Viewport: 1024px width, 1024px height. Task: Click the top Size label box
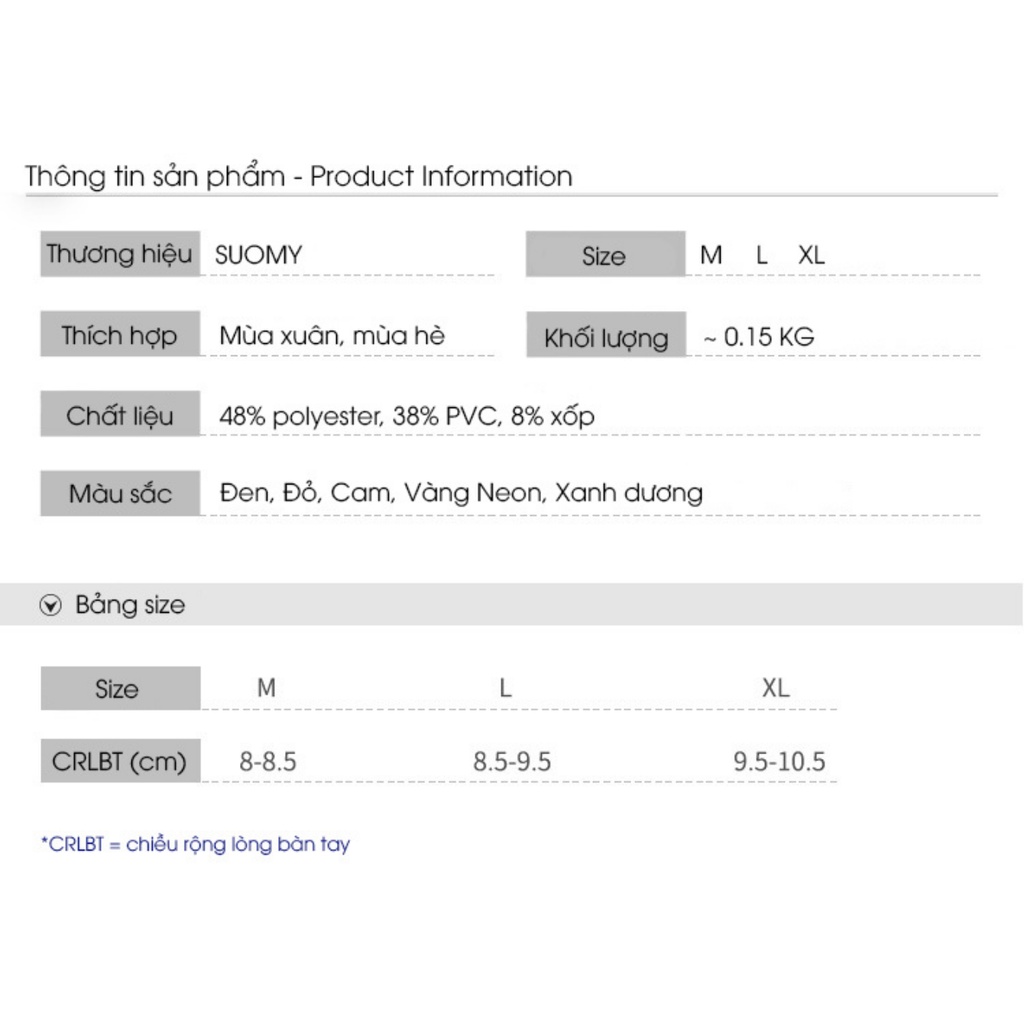coord(604,256)
